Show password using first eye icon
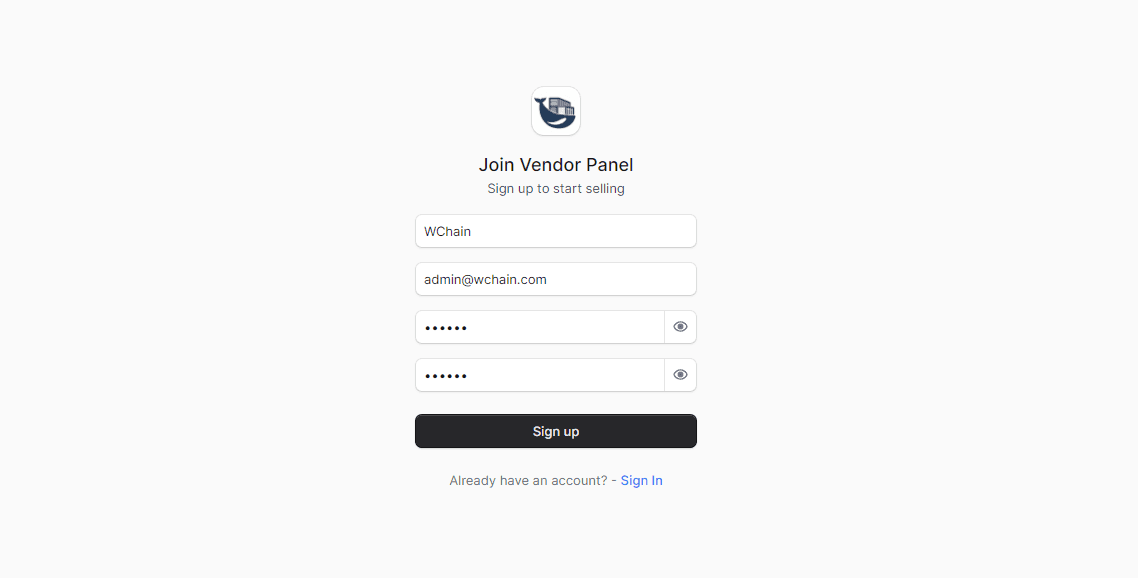The height and width of the screenshot is (578, 1138). (x=680, y=327)
